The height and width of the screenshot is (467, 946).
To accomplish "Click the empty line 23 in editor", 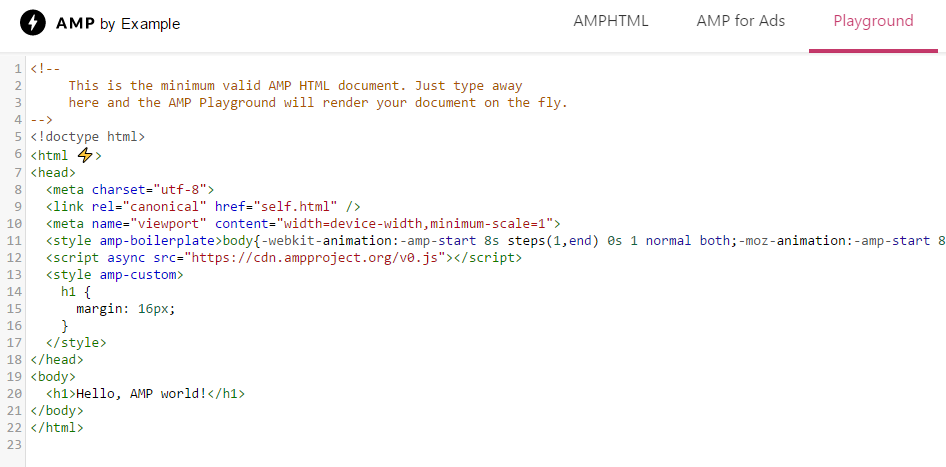I will pyautogui.click(x=486, y=445).
